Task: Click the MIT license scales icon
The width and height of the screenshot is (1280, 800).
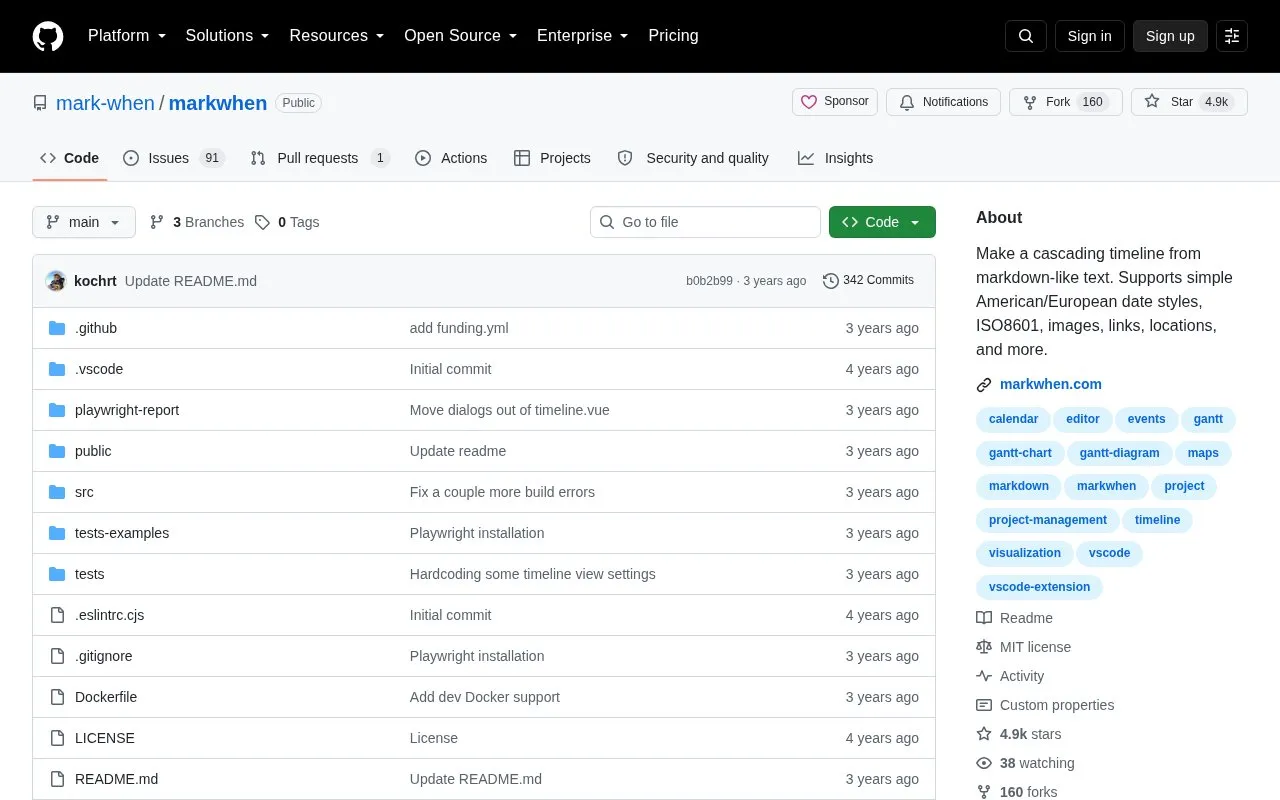Action: click(984, 647)
